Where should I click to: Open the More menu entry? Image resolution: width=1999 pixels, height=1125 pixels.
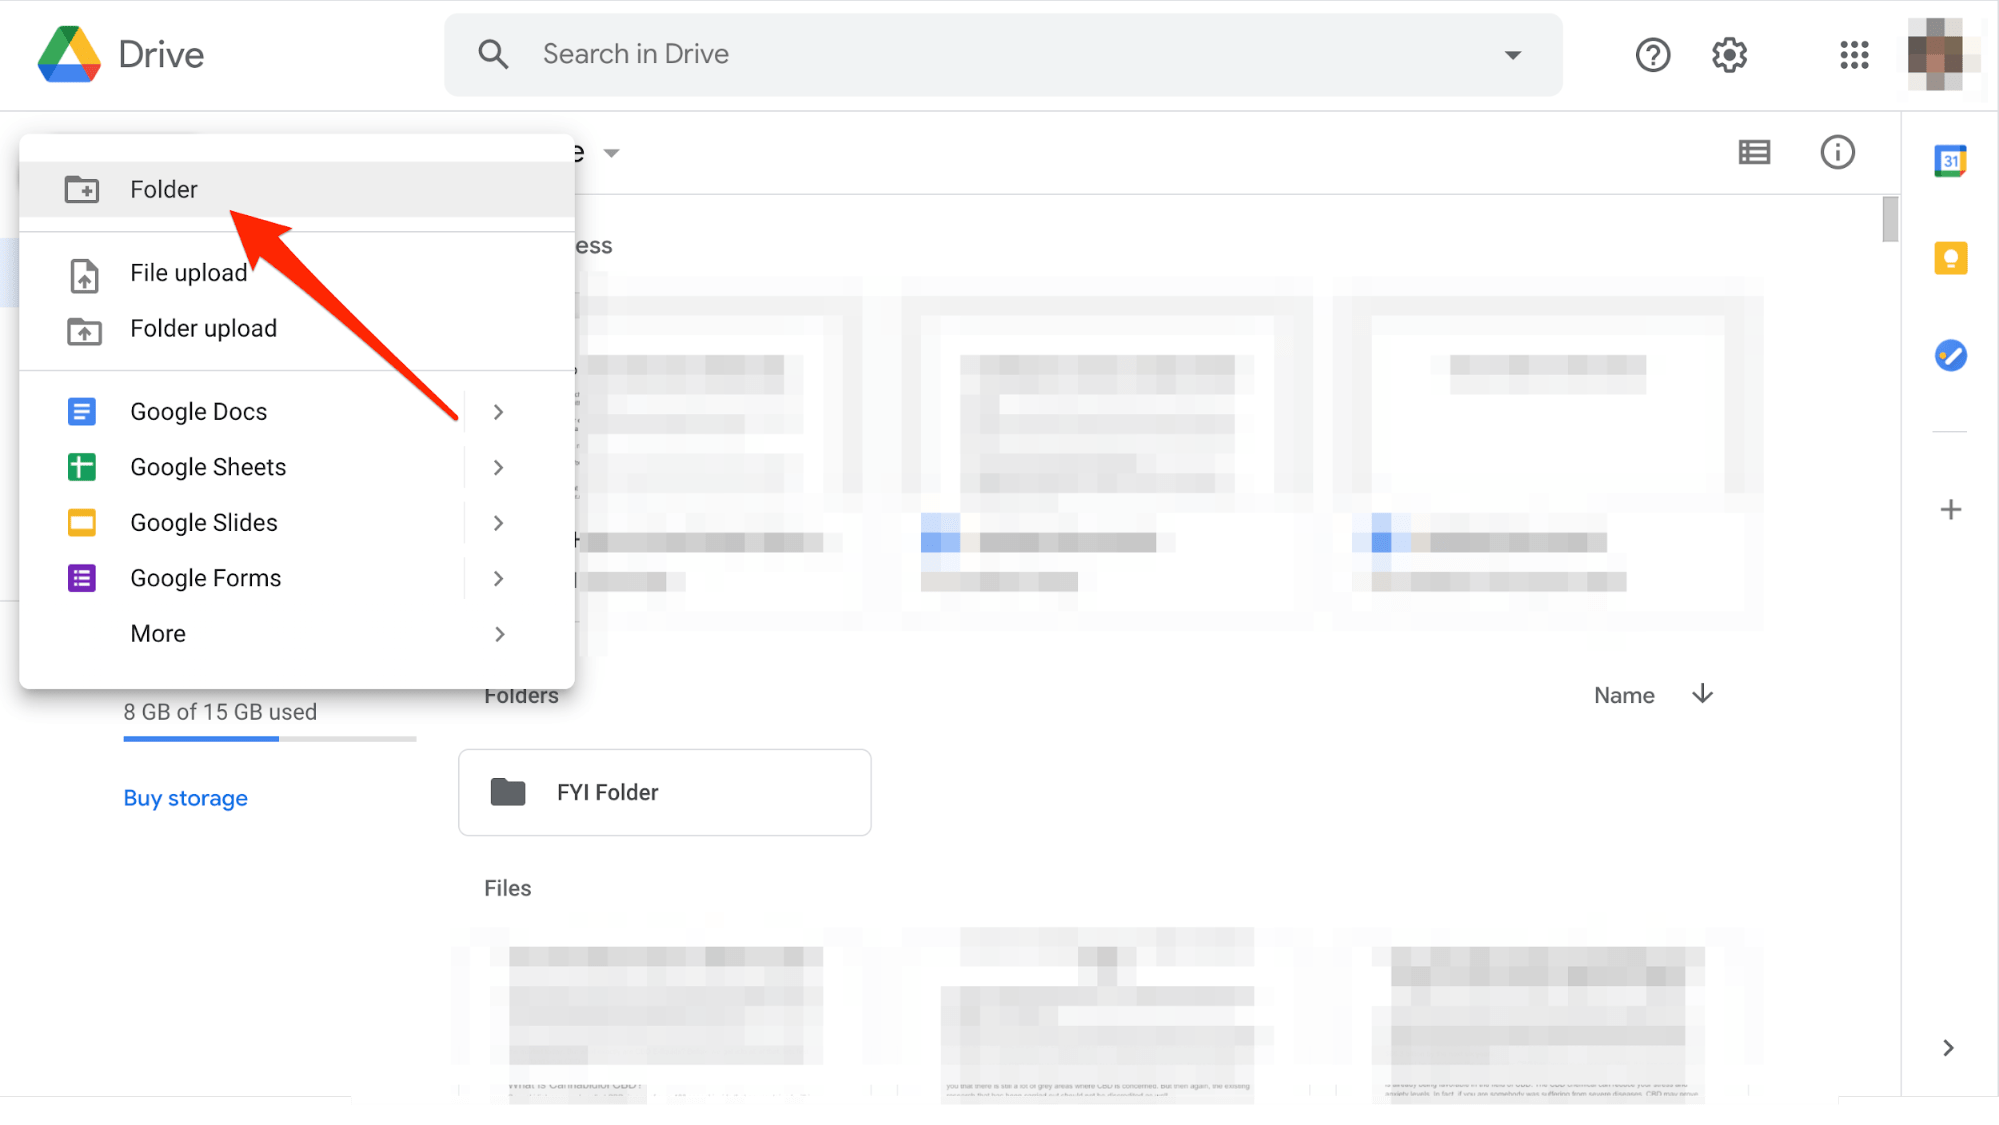pyautogui.click(x=297, y=634)
